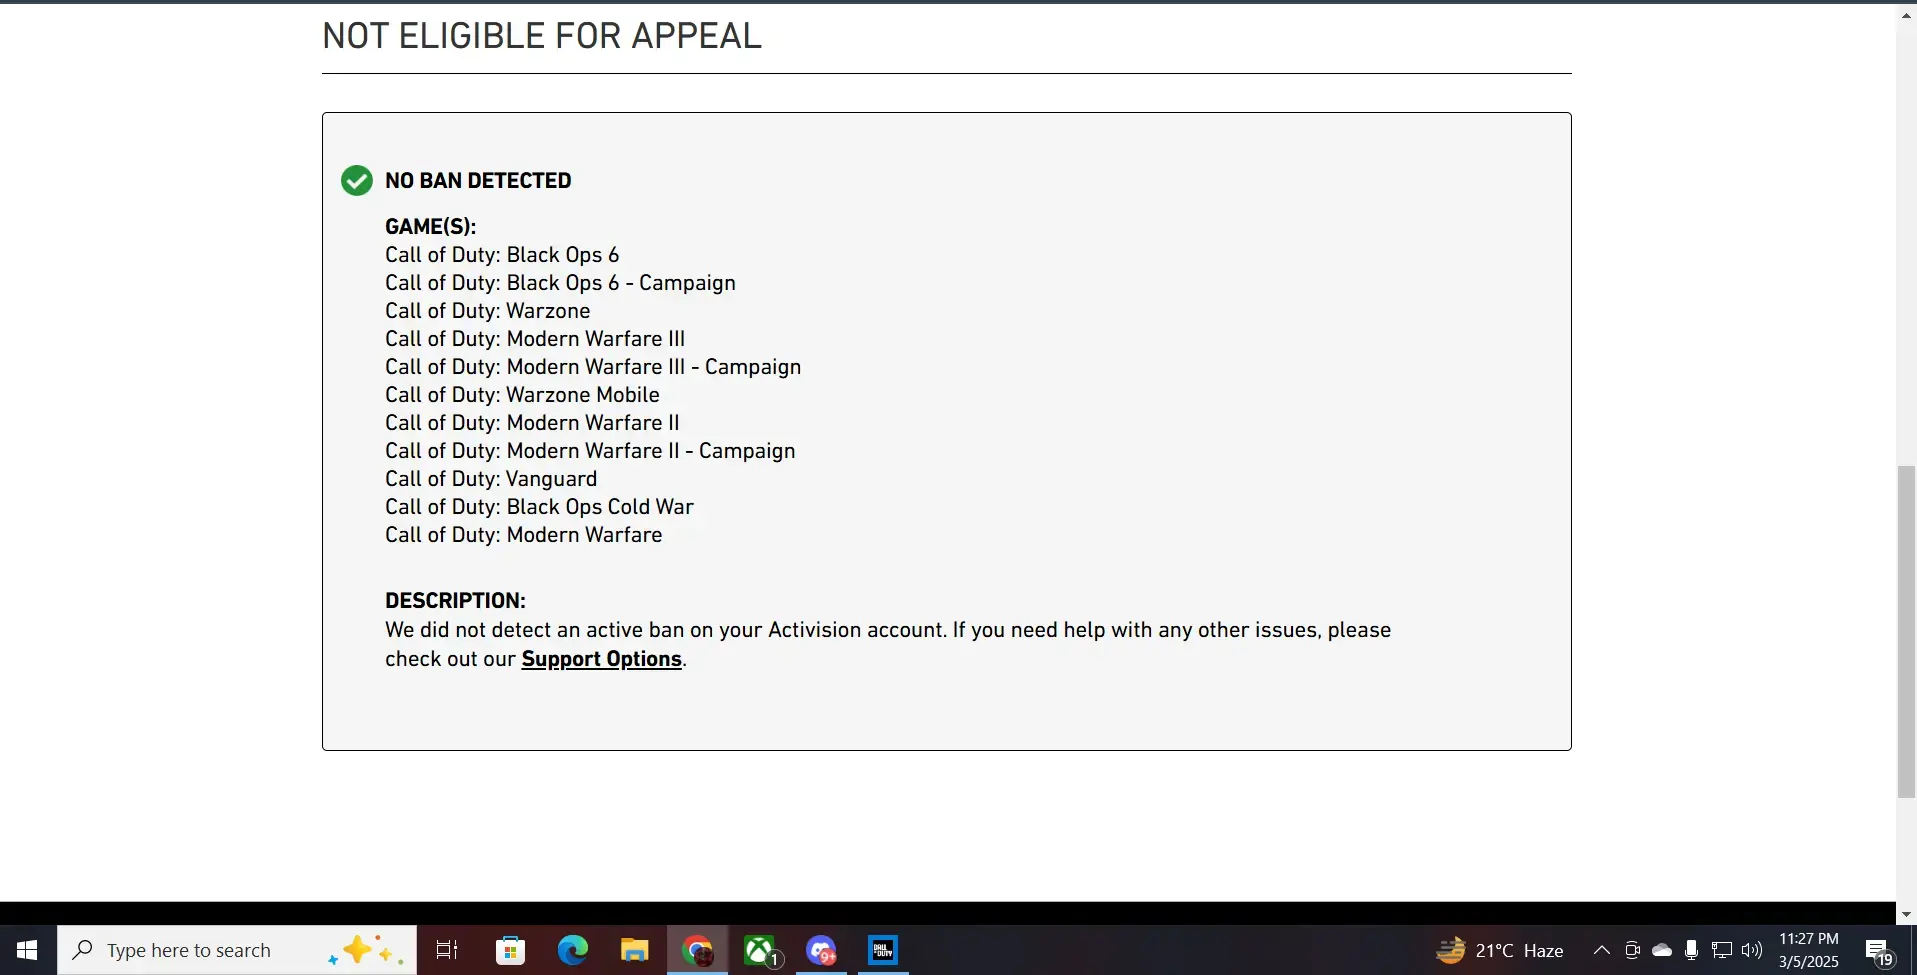Screen dimensions: 1917x975
Task: Open File Explorer from the taskbar
Action: [x=635, y=950]
